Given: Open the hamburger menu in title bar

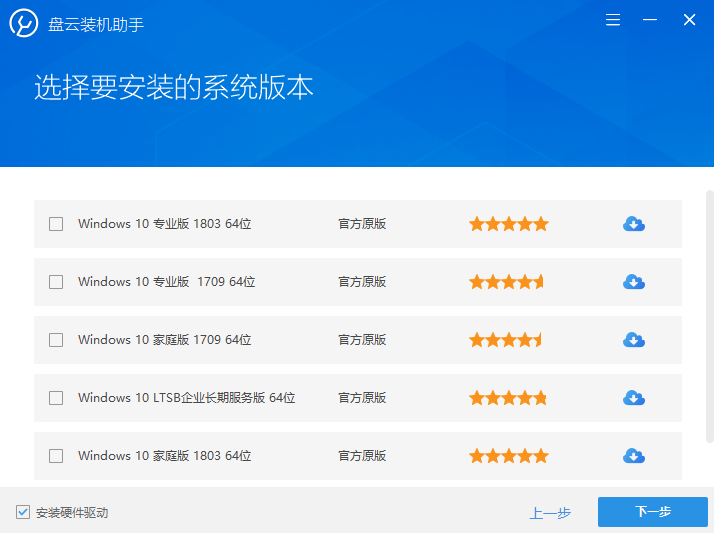Looking at the screenshot, I should 613,20.
